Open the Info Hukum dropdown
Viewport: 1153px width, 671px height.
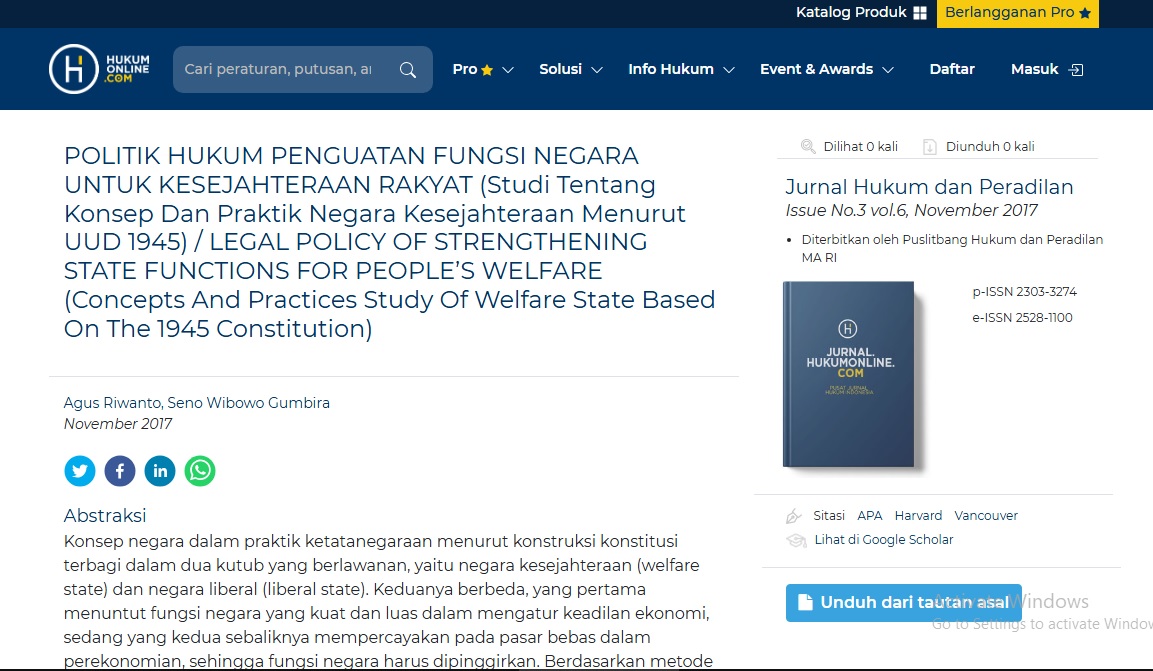[x=681, y=70]
